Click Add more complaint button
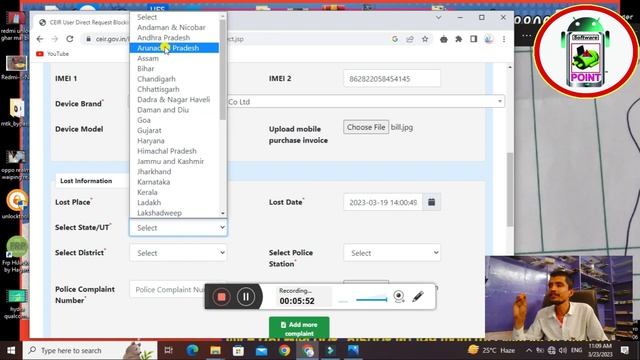The height and width of the screenshot is (360, 640). pyautogui.click(x=299, y=328)
